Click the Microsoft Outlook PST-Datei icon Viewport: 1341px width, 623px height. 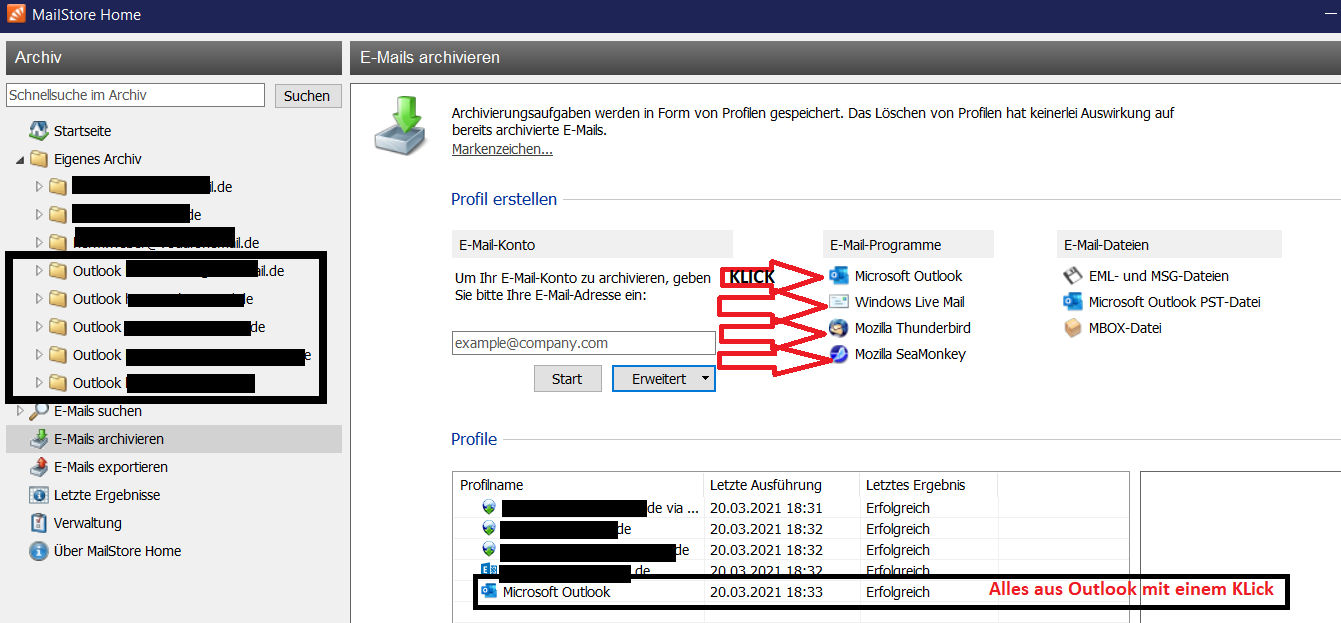pyautogui.click(x=1073, y=302)
